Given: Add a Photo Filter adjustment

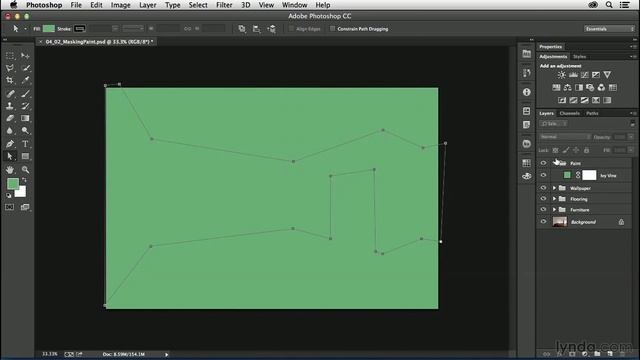Looking at the screenshot, I should coord(590,87).
